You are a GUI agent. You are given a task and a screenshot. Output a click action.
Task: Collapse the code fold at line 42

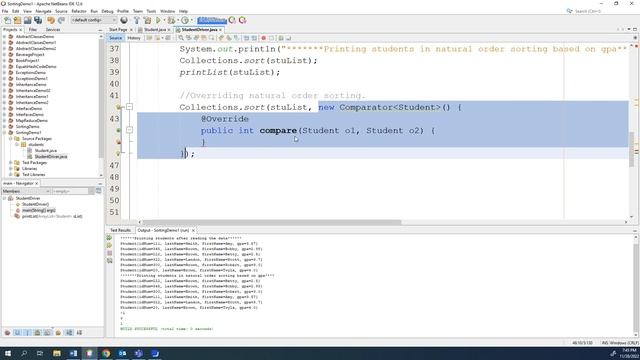129,107
